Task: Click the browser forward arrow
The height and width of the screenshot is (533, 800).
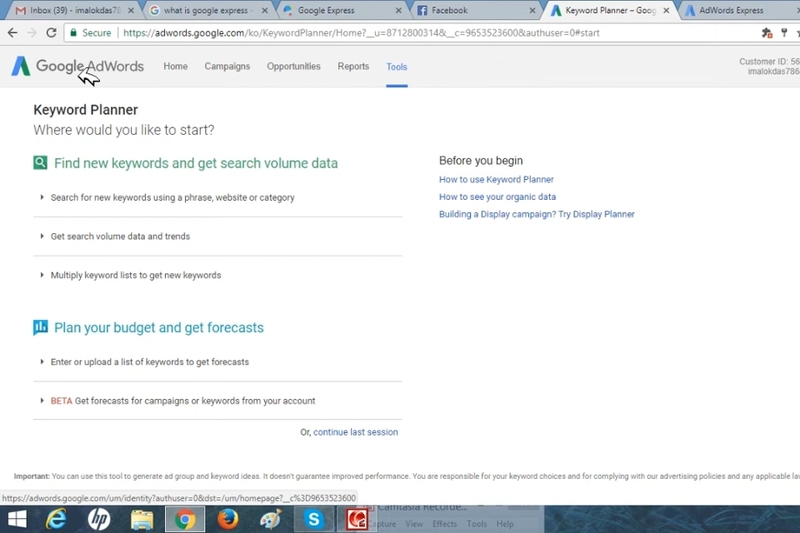Action: coord(32,33)
